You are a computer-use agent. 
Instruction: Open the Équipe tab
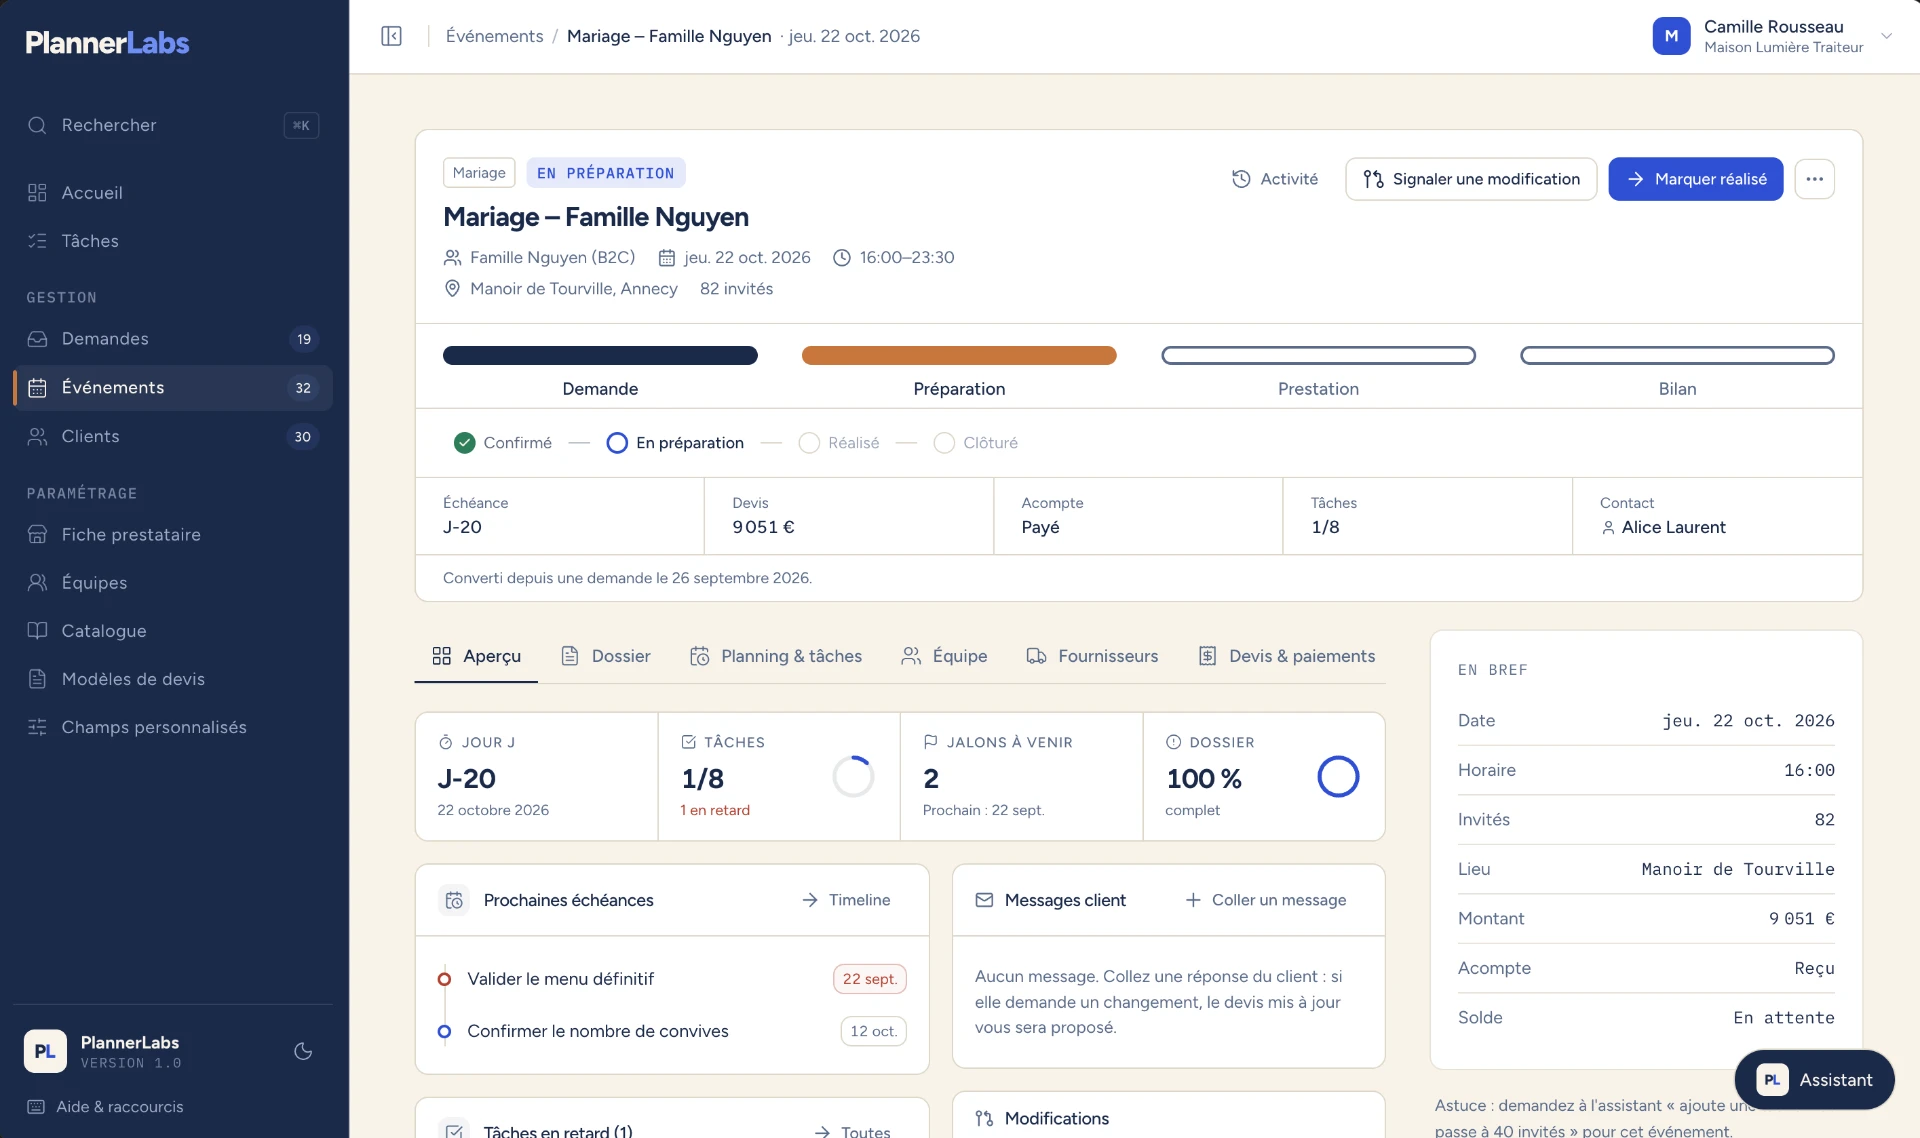pyautogui.click(x=944, y=656)
